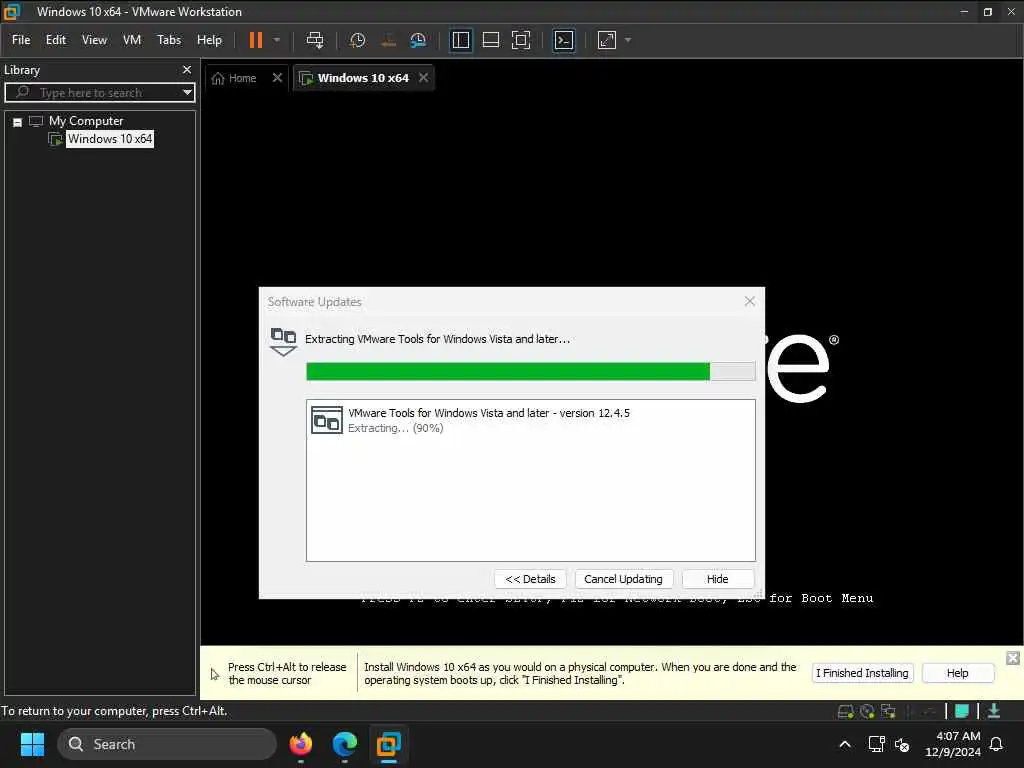Open the library search dropdown arrow
Screen dimensions: 1024x768
pyautogui.click(x=187, y=92)
